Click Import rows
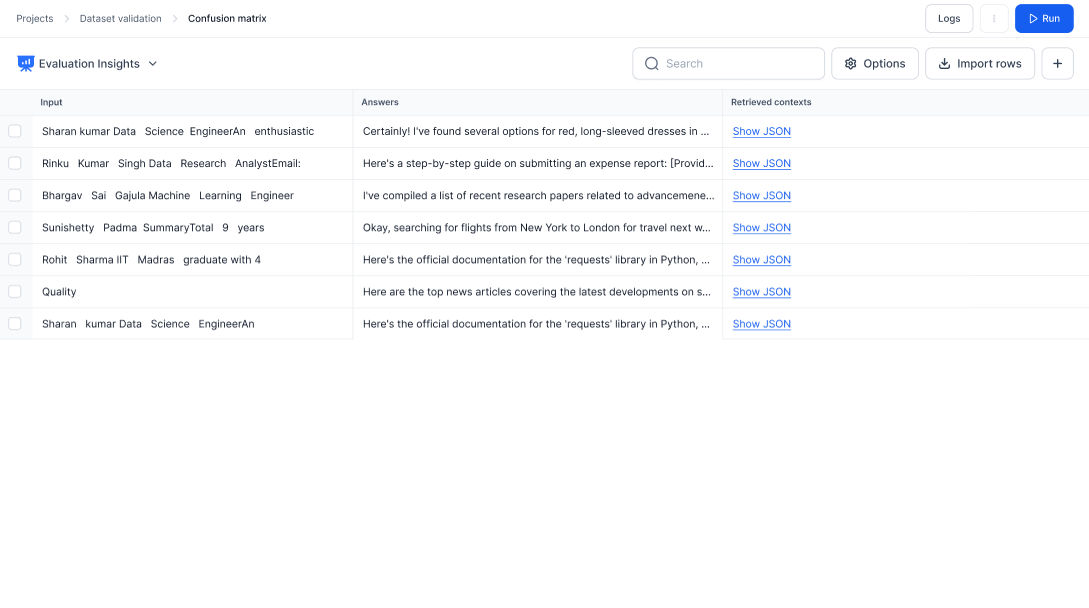The image size is (1089, 608). pyautogui.click(x=980, y=64)
